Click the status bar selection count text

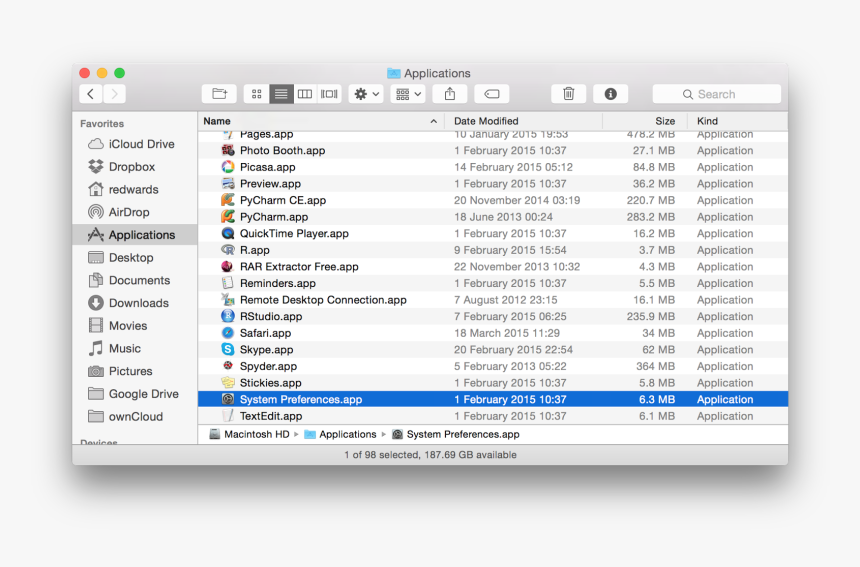[x=431, y=455]
